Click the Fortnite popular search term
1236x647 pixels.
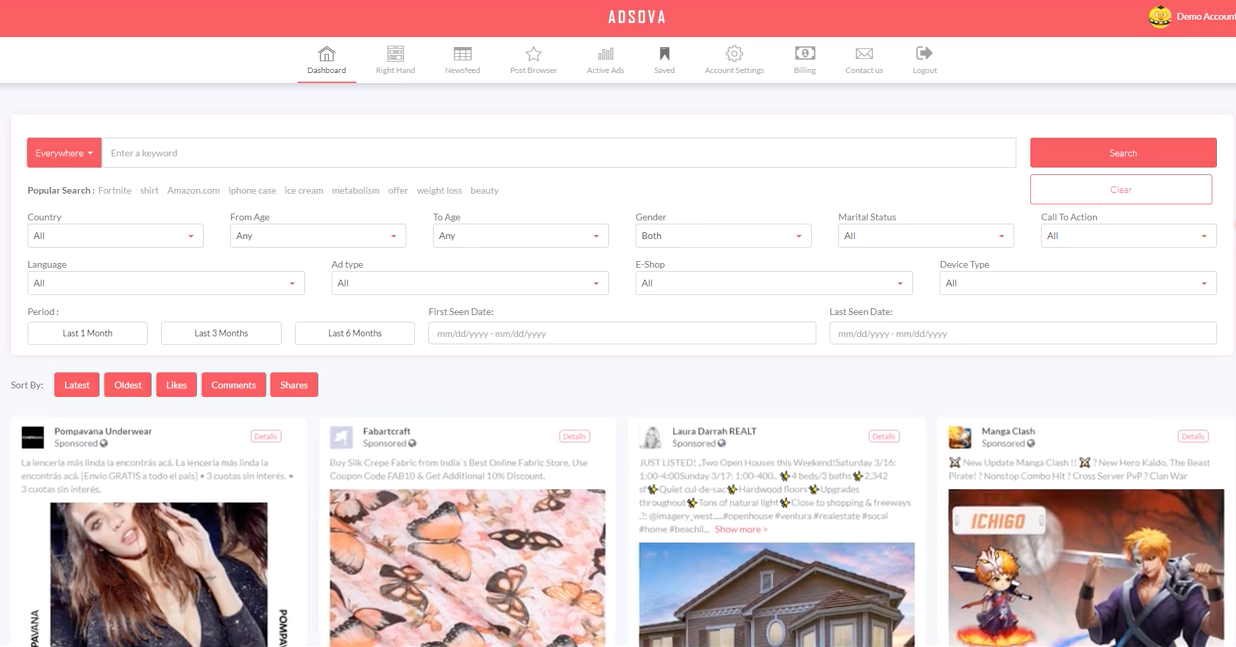(115, 190)
